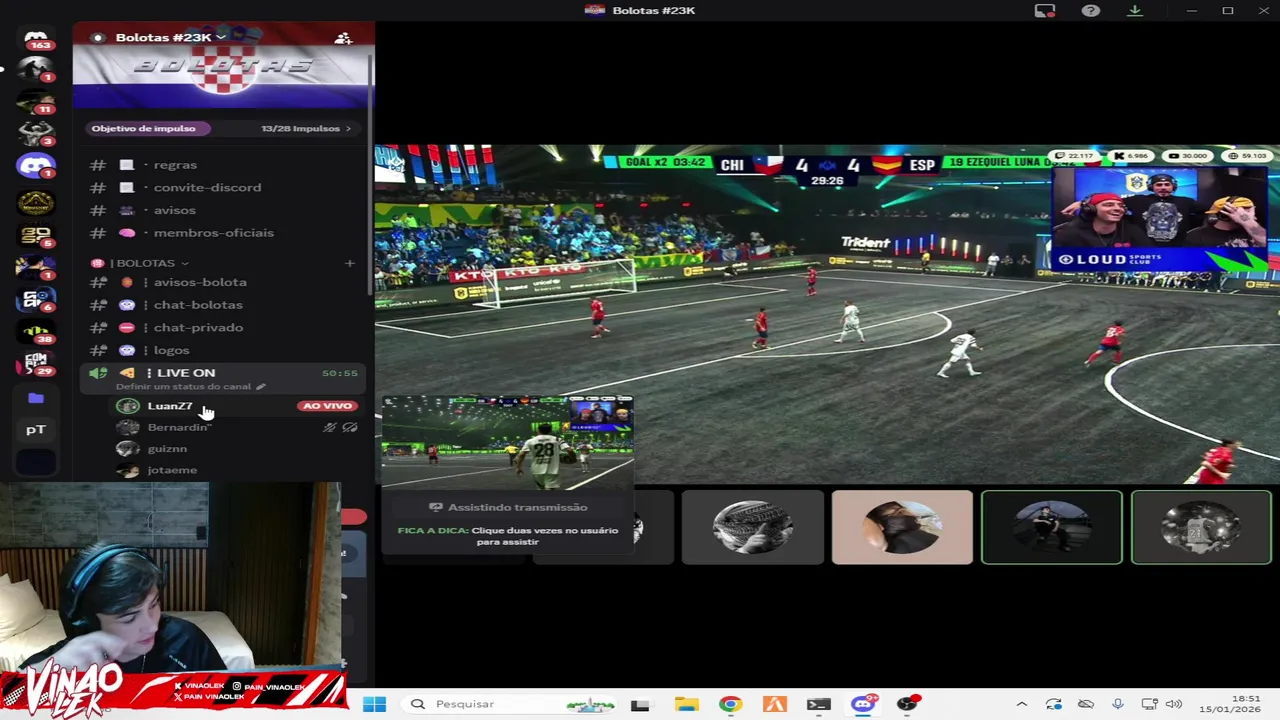Viewport: 1280px width, 720px height.
Task: Open the blue Discord logo server icon
Action: pyautogui.click(x=36, y=166)
